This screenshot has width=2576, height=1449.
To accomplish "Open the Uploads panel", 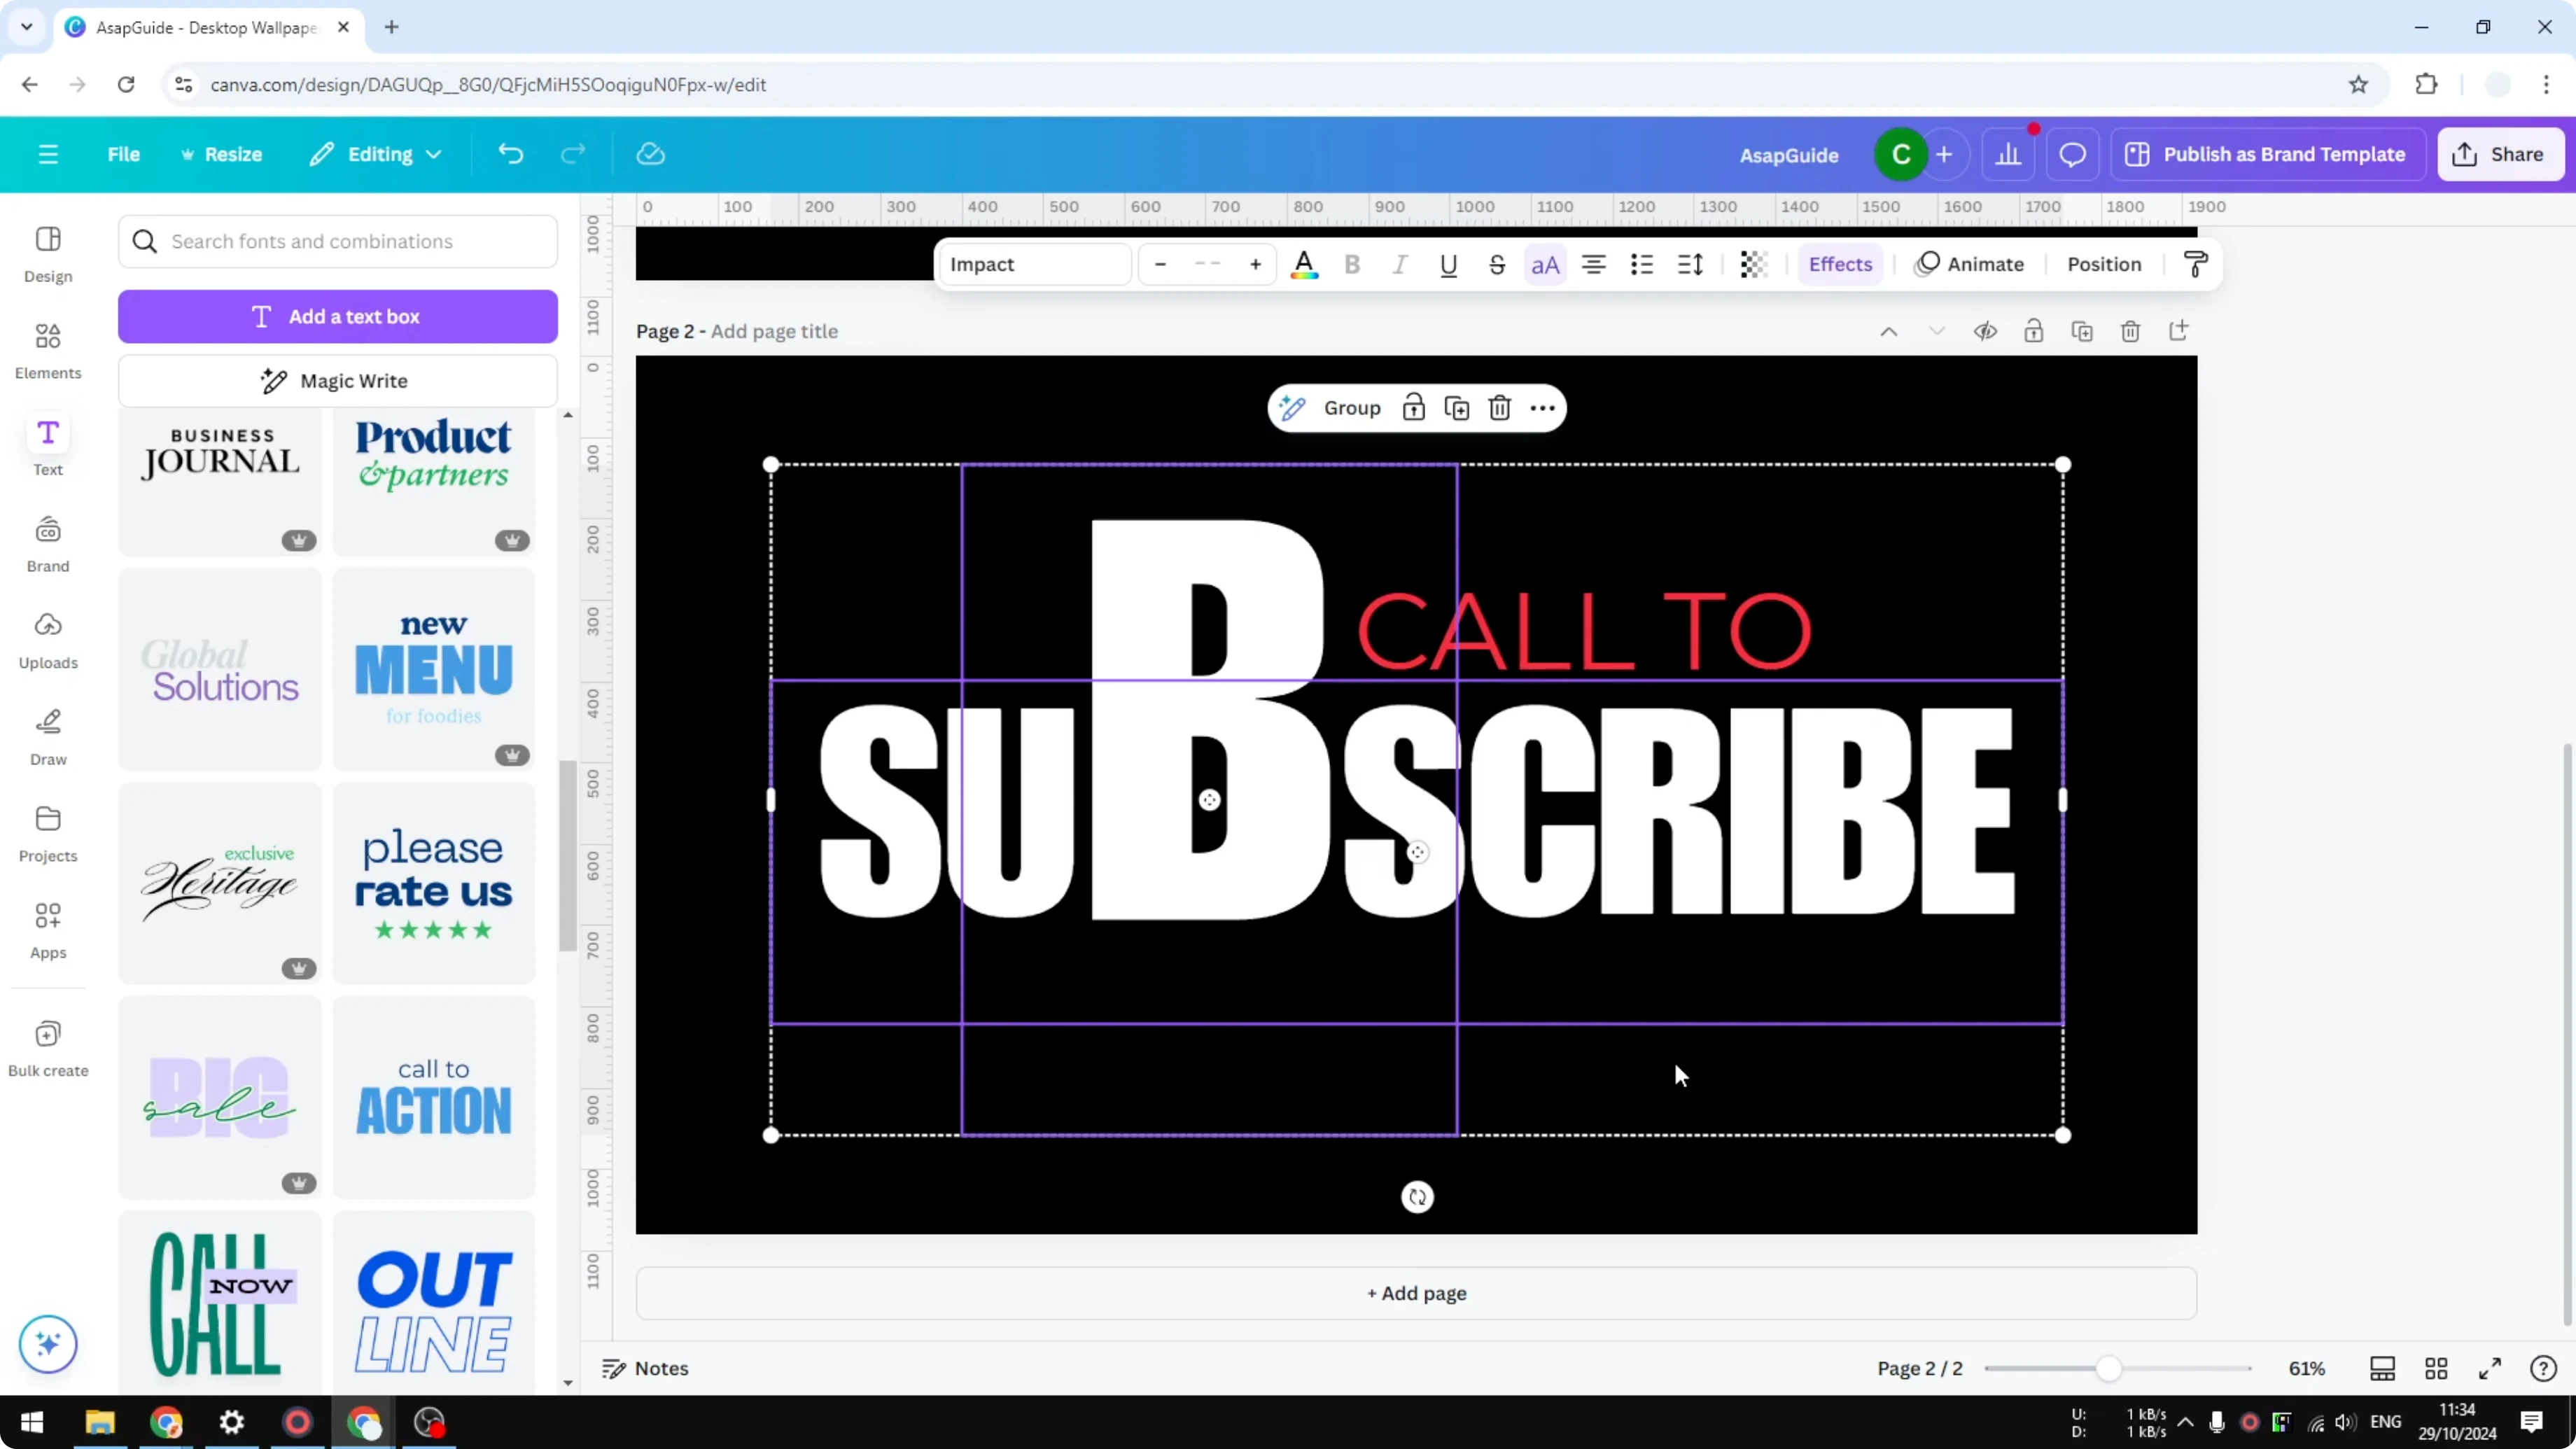I will pyautogui.click(x=47, y=639).
